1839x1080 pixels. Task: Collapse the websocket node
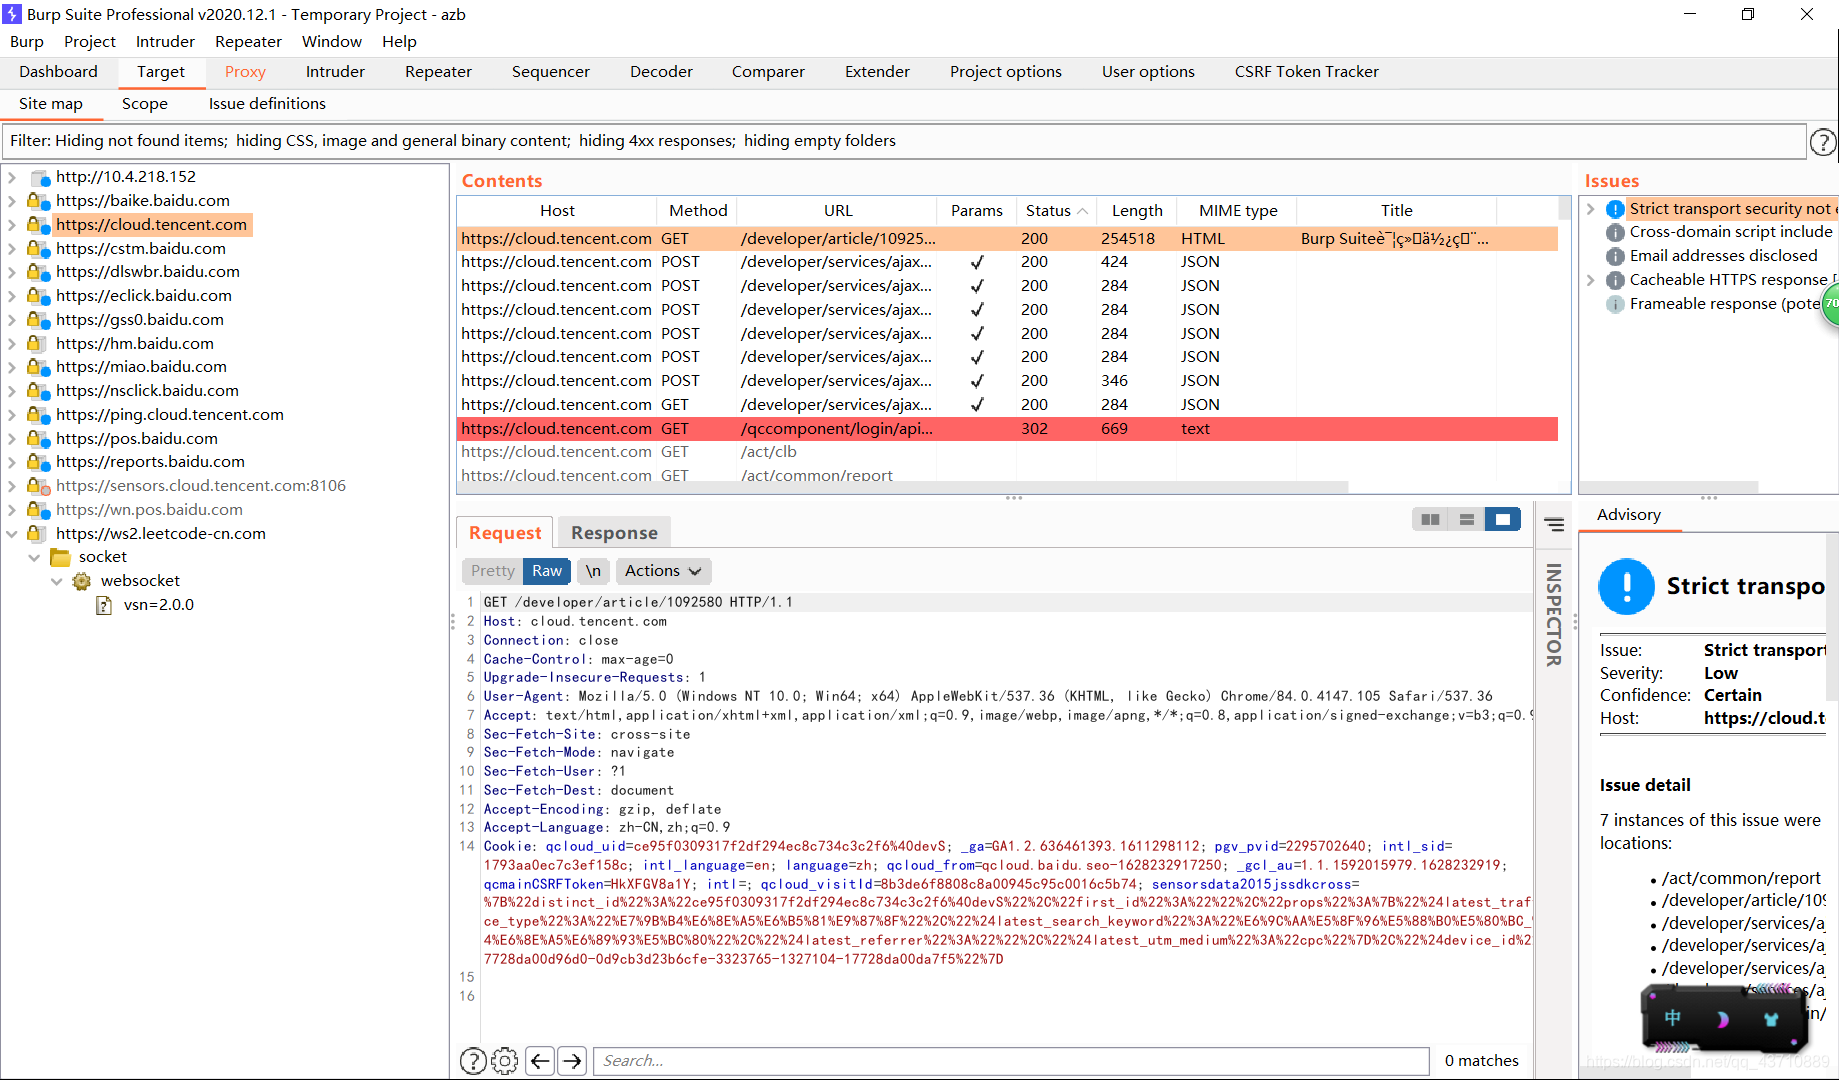[x=56, y=581]
